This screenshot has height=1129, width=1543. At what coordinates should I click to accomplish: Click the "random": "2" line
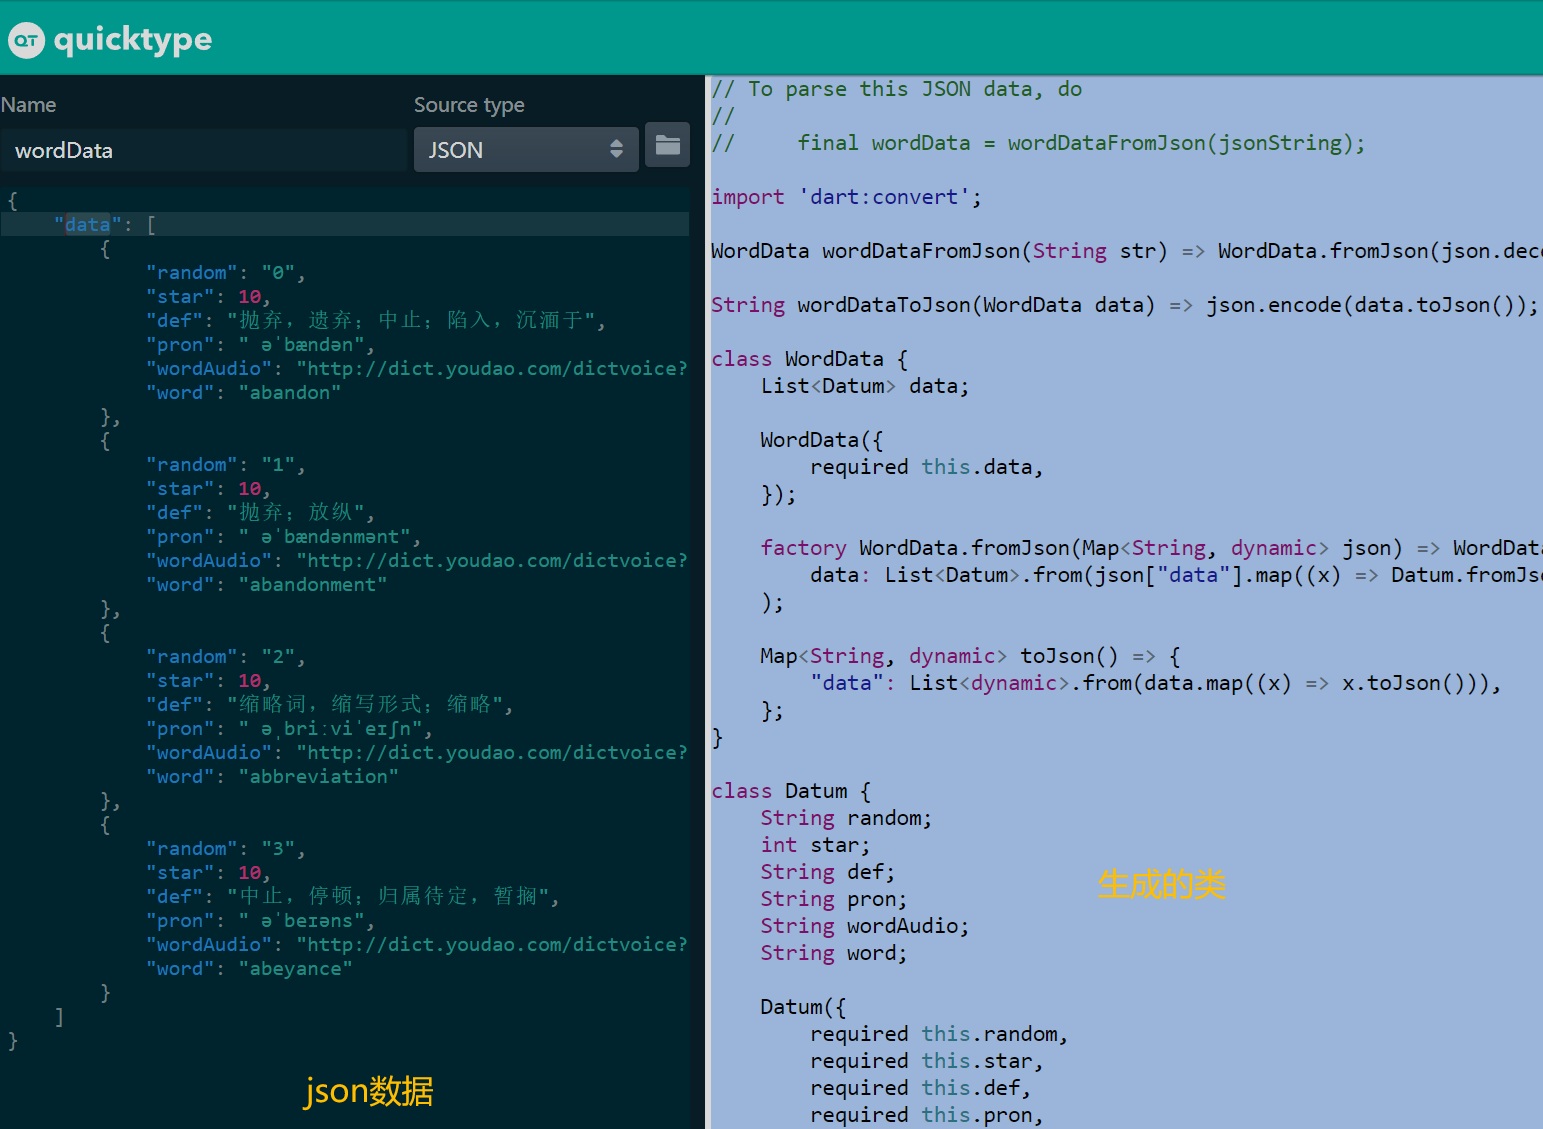tap(226, 656)
